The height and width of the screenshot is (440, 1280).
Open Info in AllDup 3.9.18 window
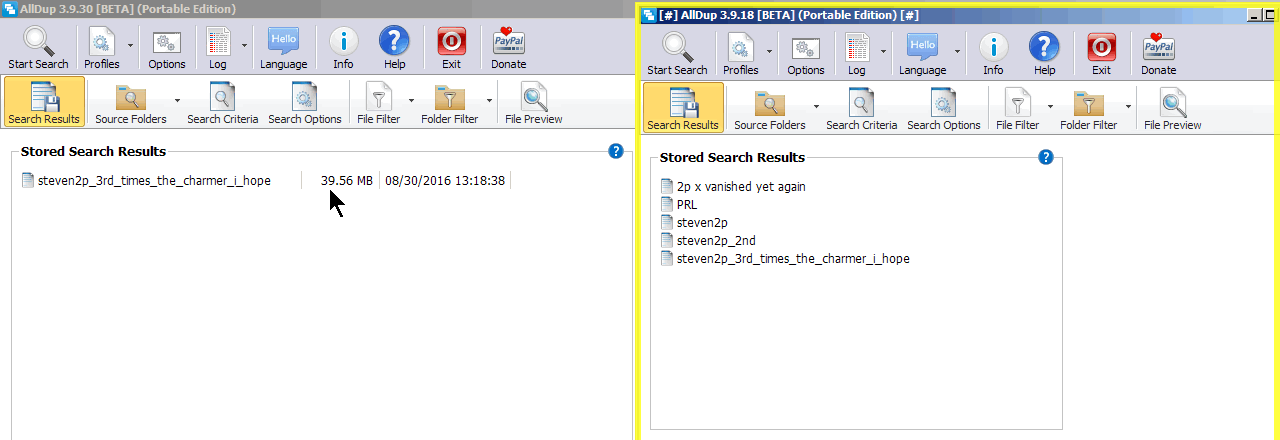pos(993,54)
